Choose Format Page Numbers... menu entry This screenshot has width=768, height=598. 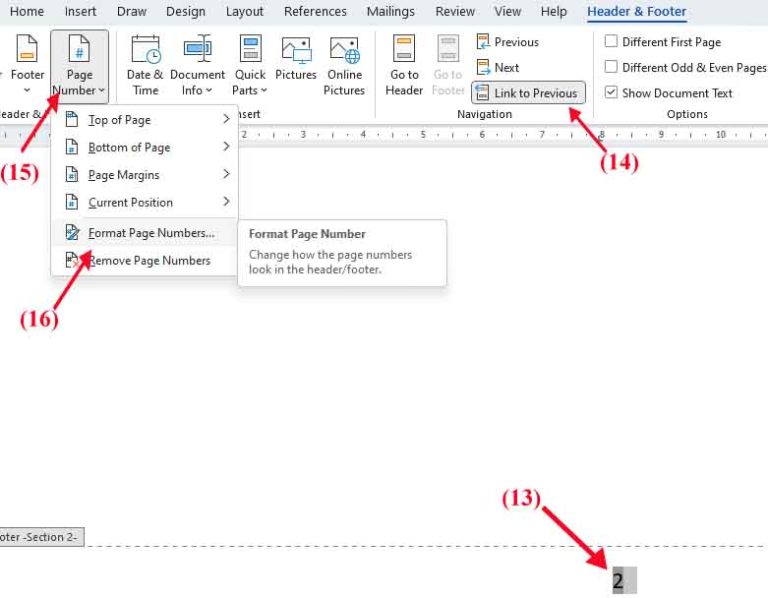144,233
